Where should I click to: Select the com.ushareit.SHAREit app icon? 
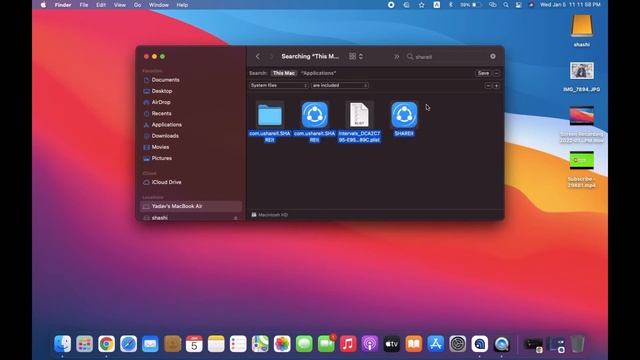(315, 115)
